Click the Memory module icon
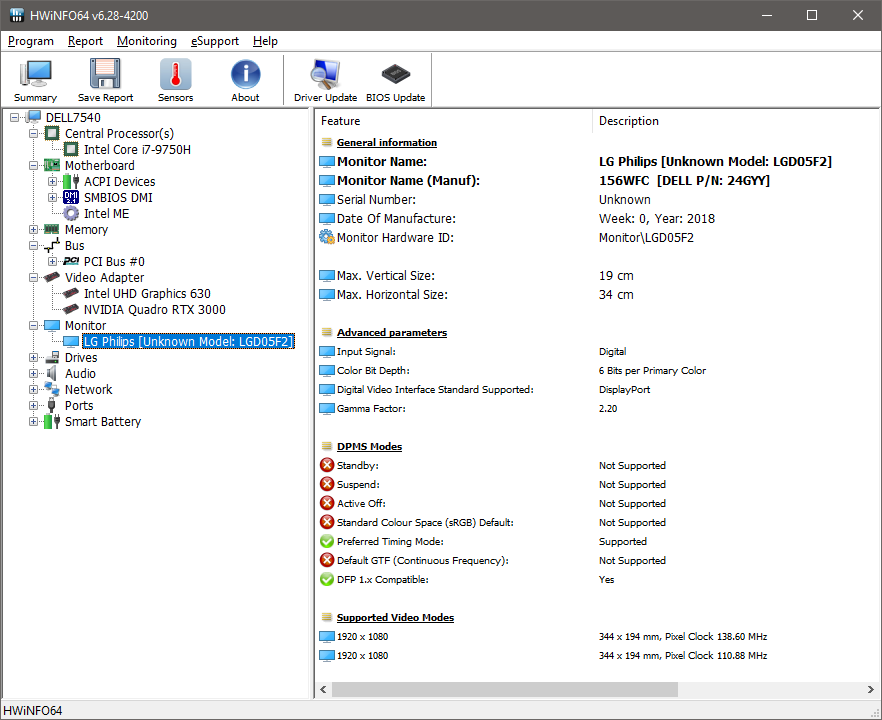 point(52,229)
